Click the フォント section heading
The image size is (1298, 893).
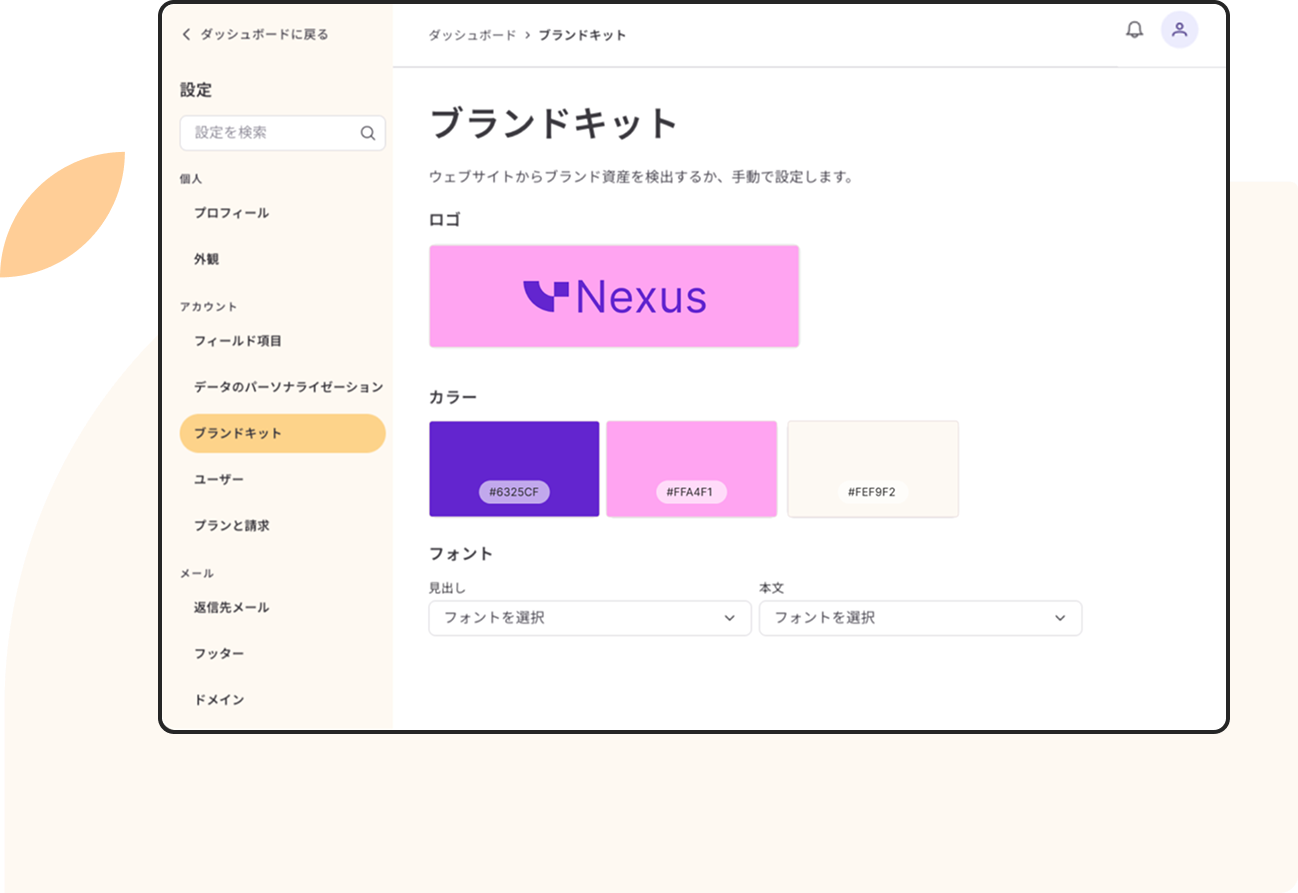coord(461,553)
